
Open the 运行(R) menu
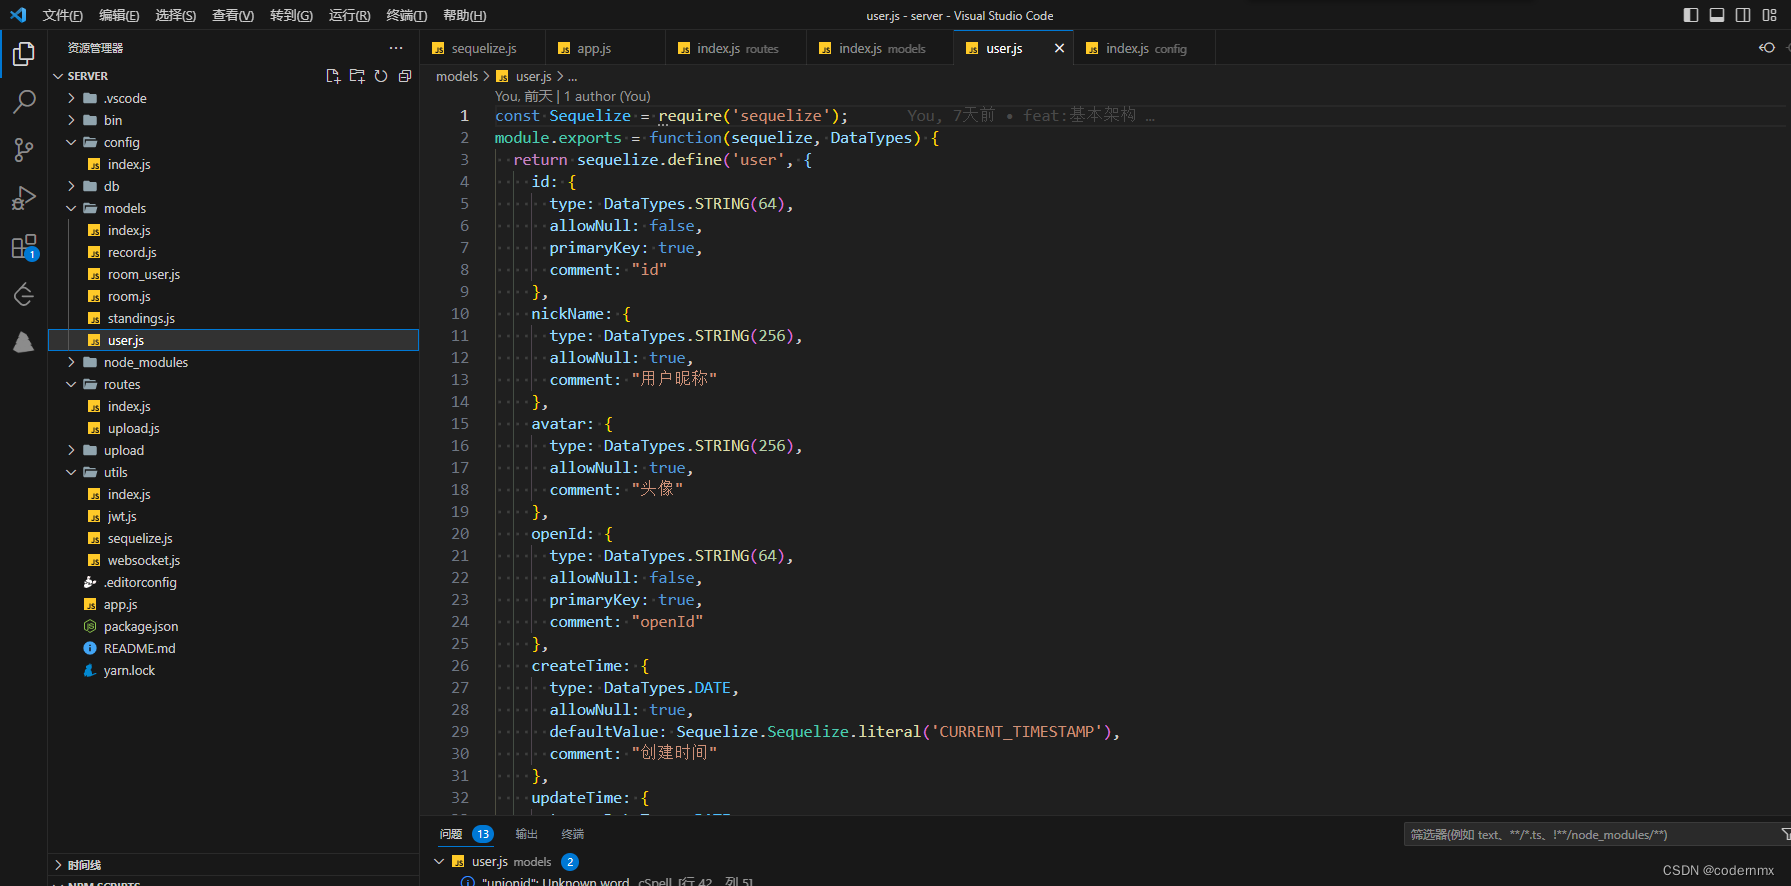(x=349, y=15)
